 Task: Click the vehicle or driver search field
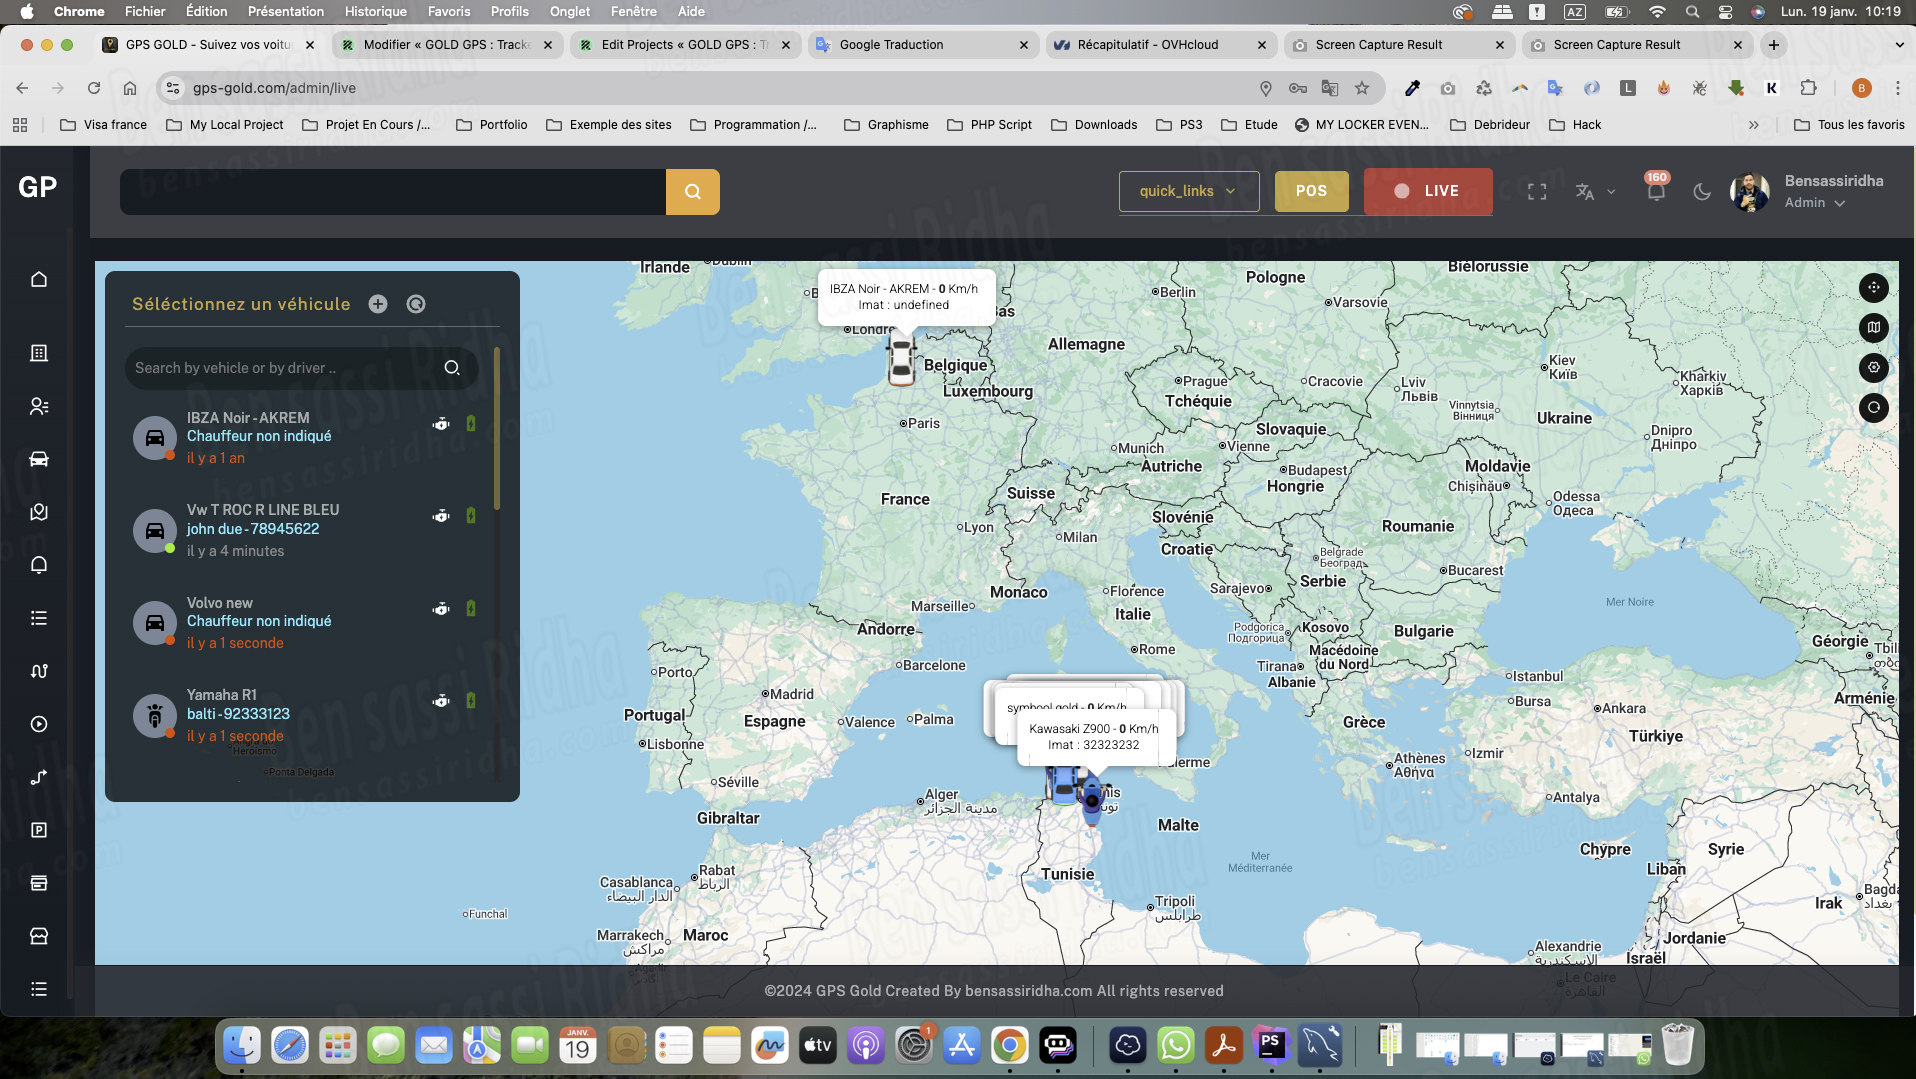click(285, 368)
